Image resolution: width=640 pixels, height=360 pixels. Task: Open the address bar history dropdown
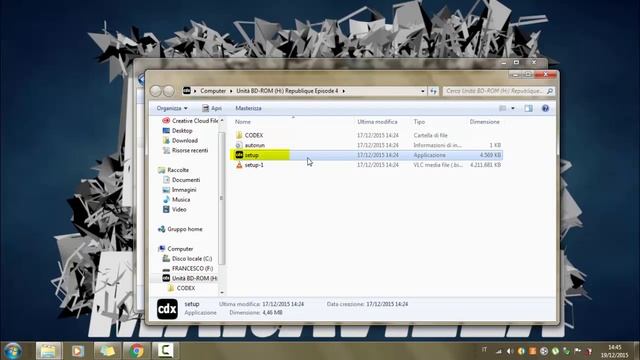point(422,91)
